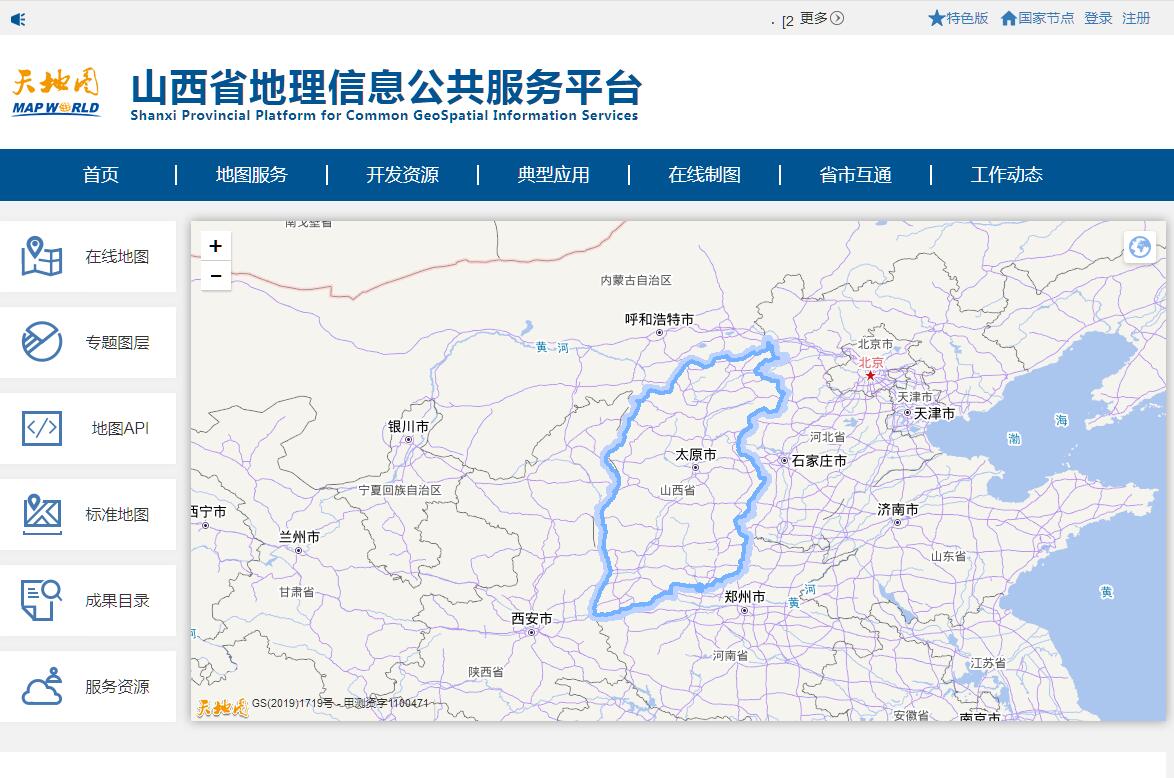Open the 在线地图 sidebar map icon

point(42,256)
